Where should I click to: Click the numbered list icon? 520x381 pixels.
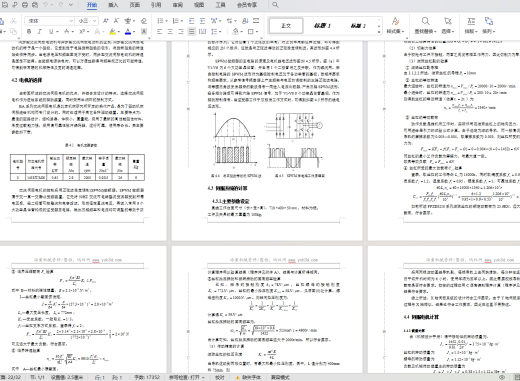176,21
